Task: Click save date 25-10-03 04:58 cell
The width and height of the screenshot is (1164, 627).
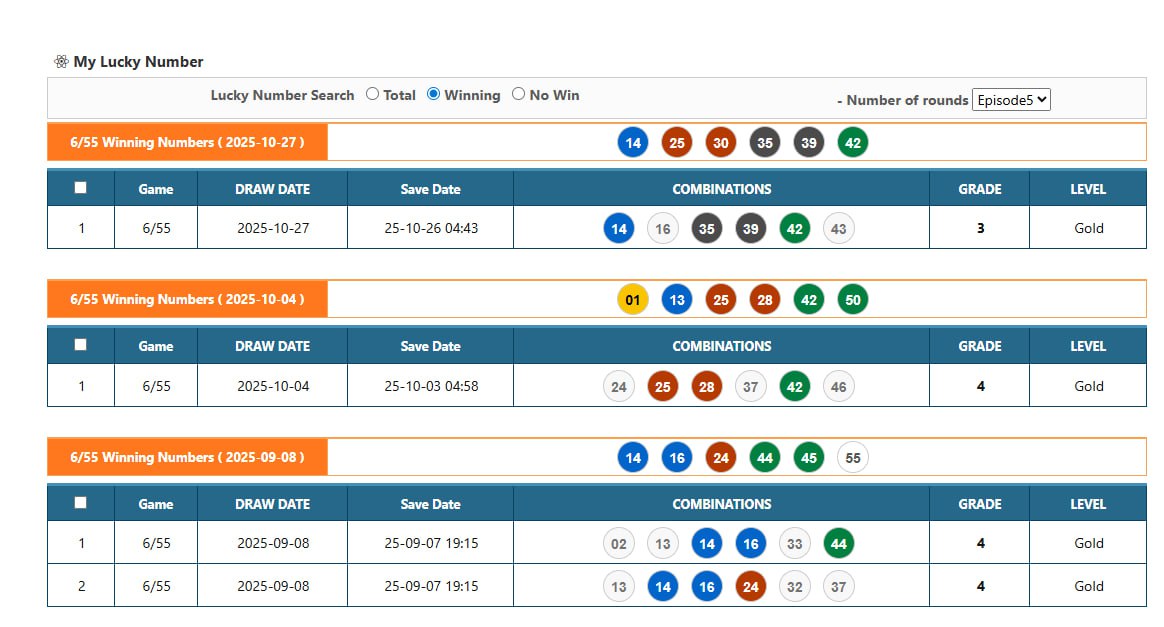Action: point(430,387)
